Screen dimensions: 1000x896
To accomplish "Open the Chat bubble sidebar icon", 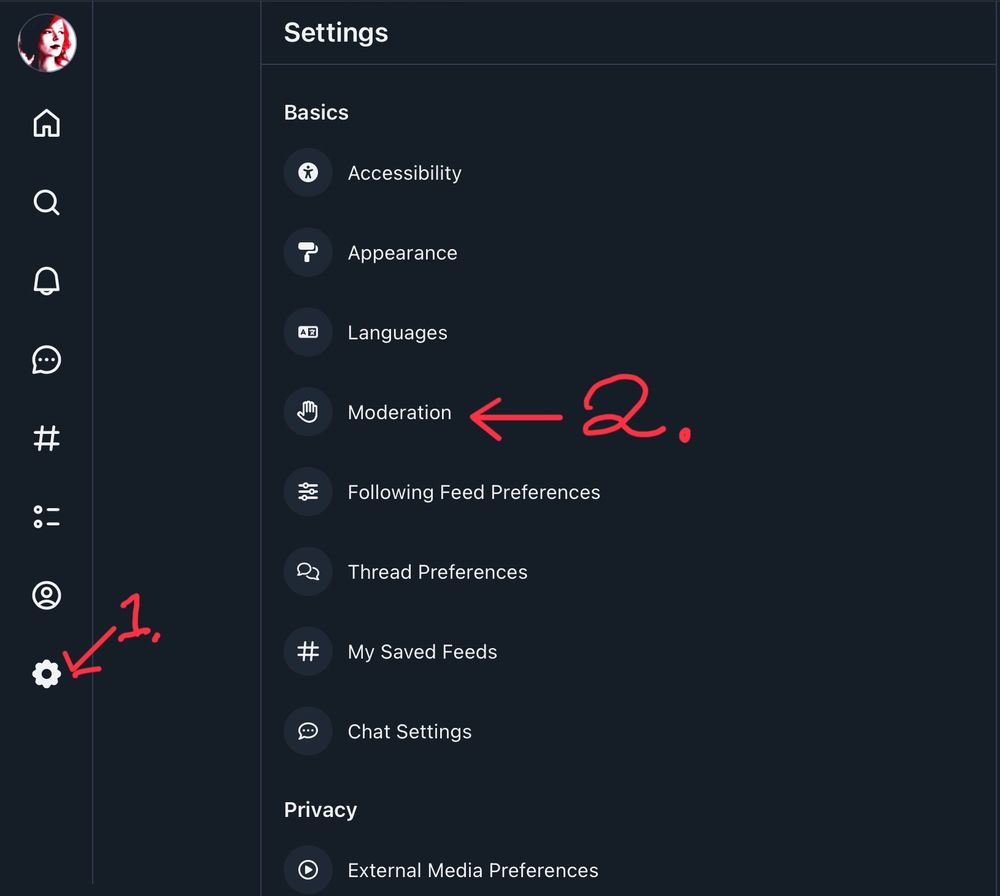I will [47, 360].
